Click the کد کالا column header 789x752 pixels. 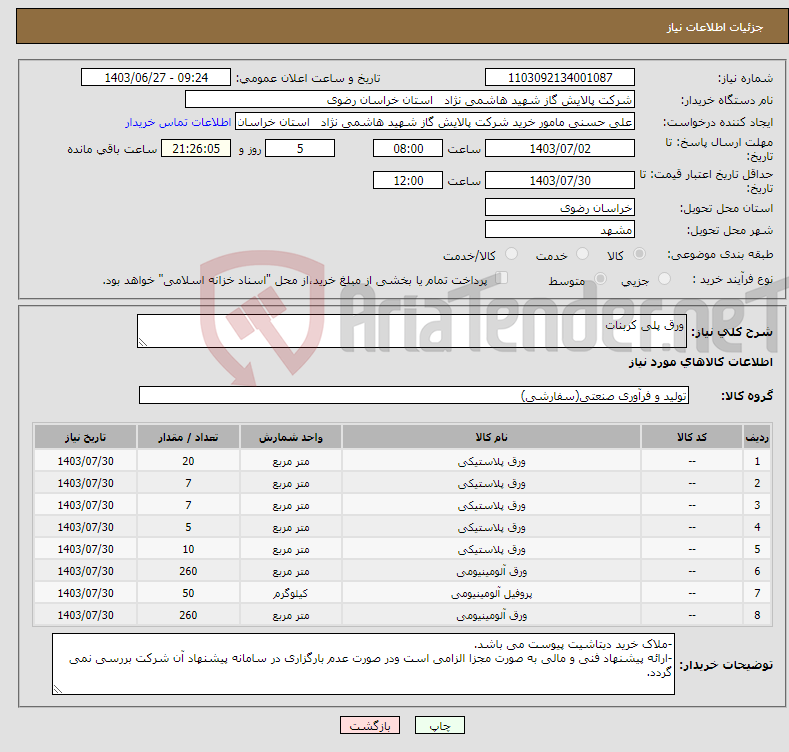[692, 437]
